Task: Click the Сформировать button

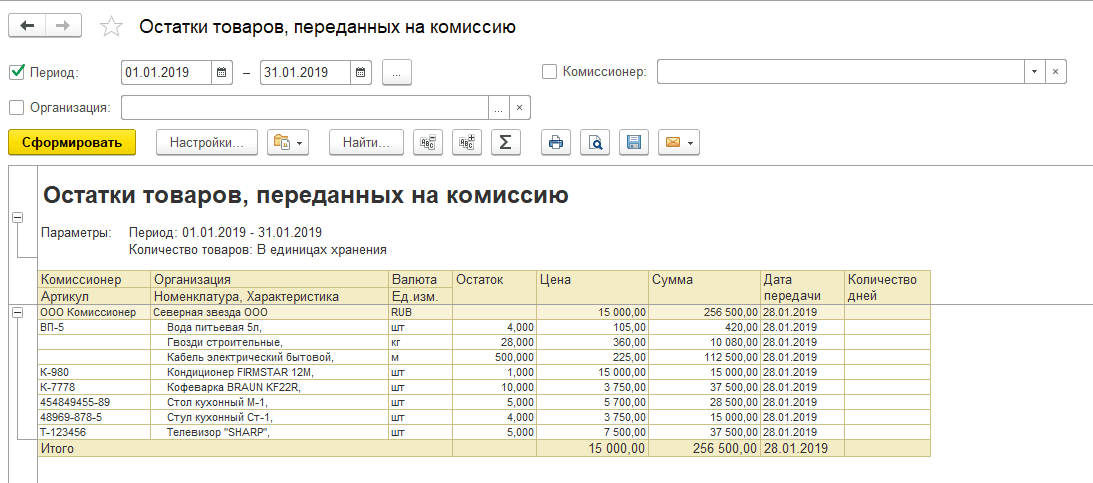Action: [x=72, y=143]
